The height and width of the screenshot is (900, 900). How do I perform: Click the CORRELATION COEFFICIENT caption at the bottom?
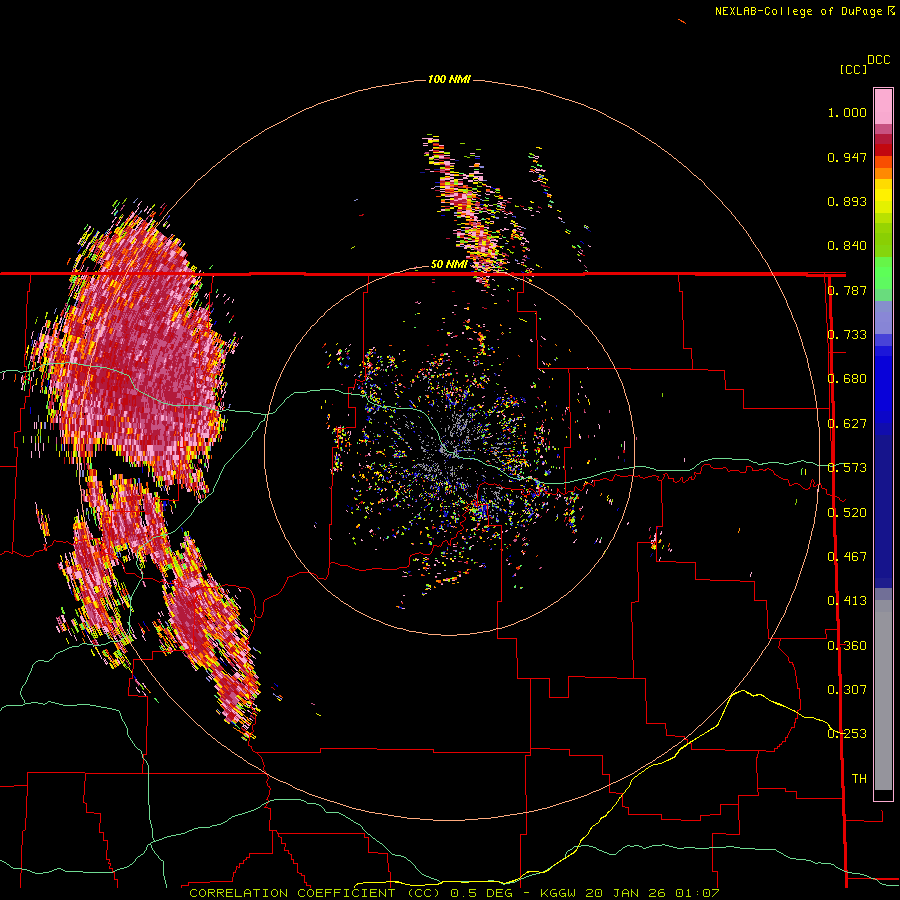453,893
